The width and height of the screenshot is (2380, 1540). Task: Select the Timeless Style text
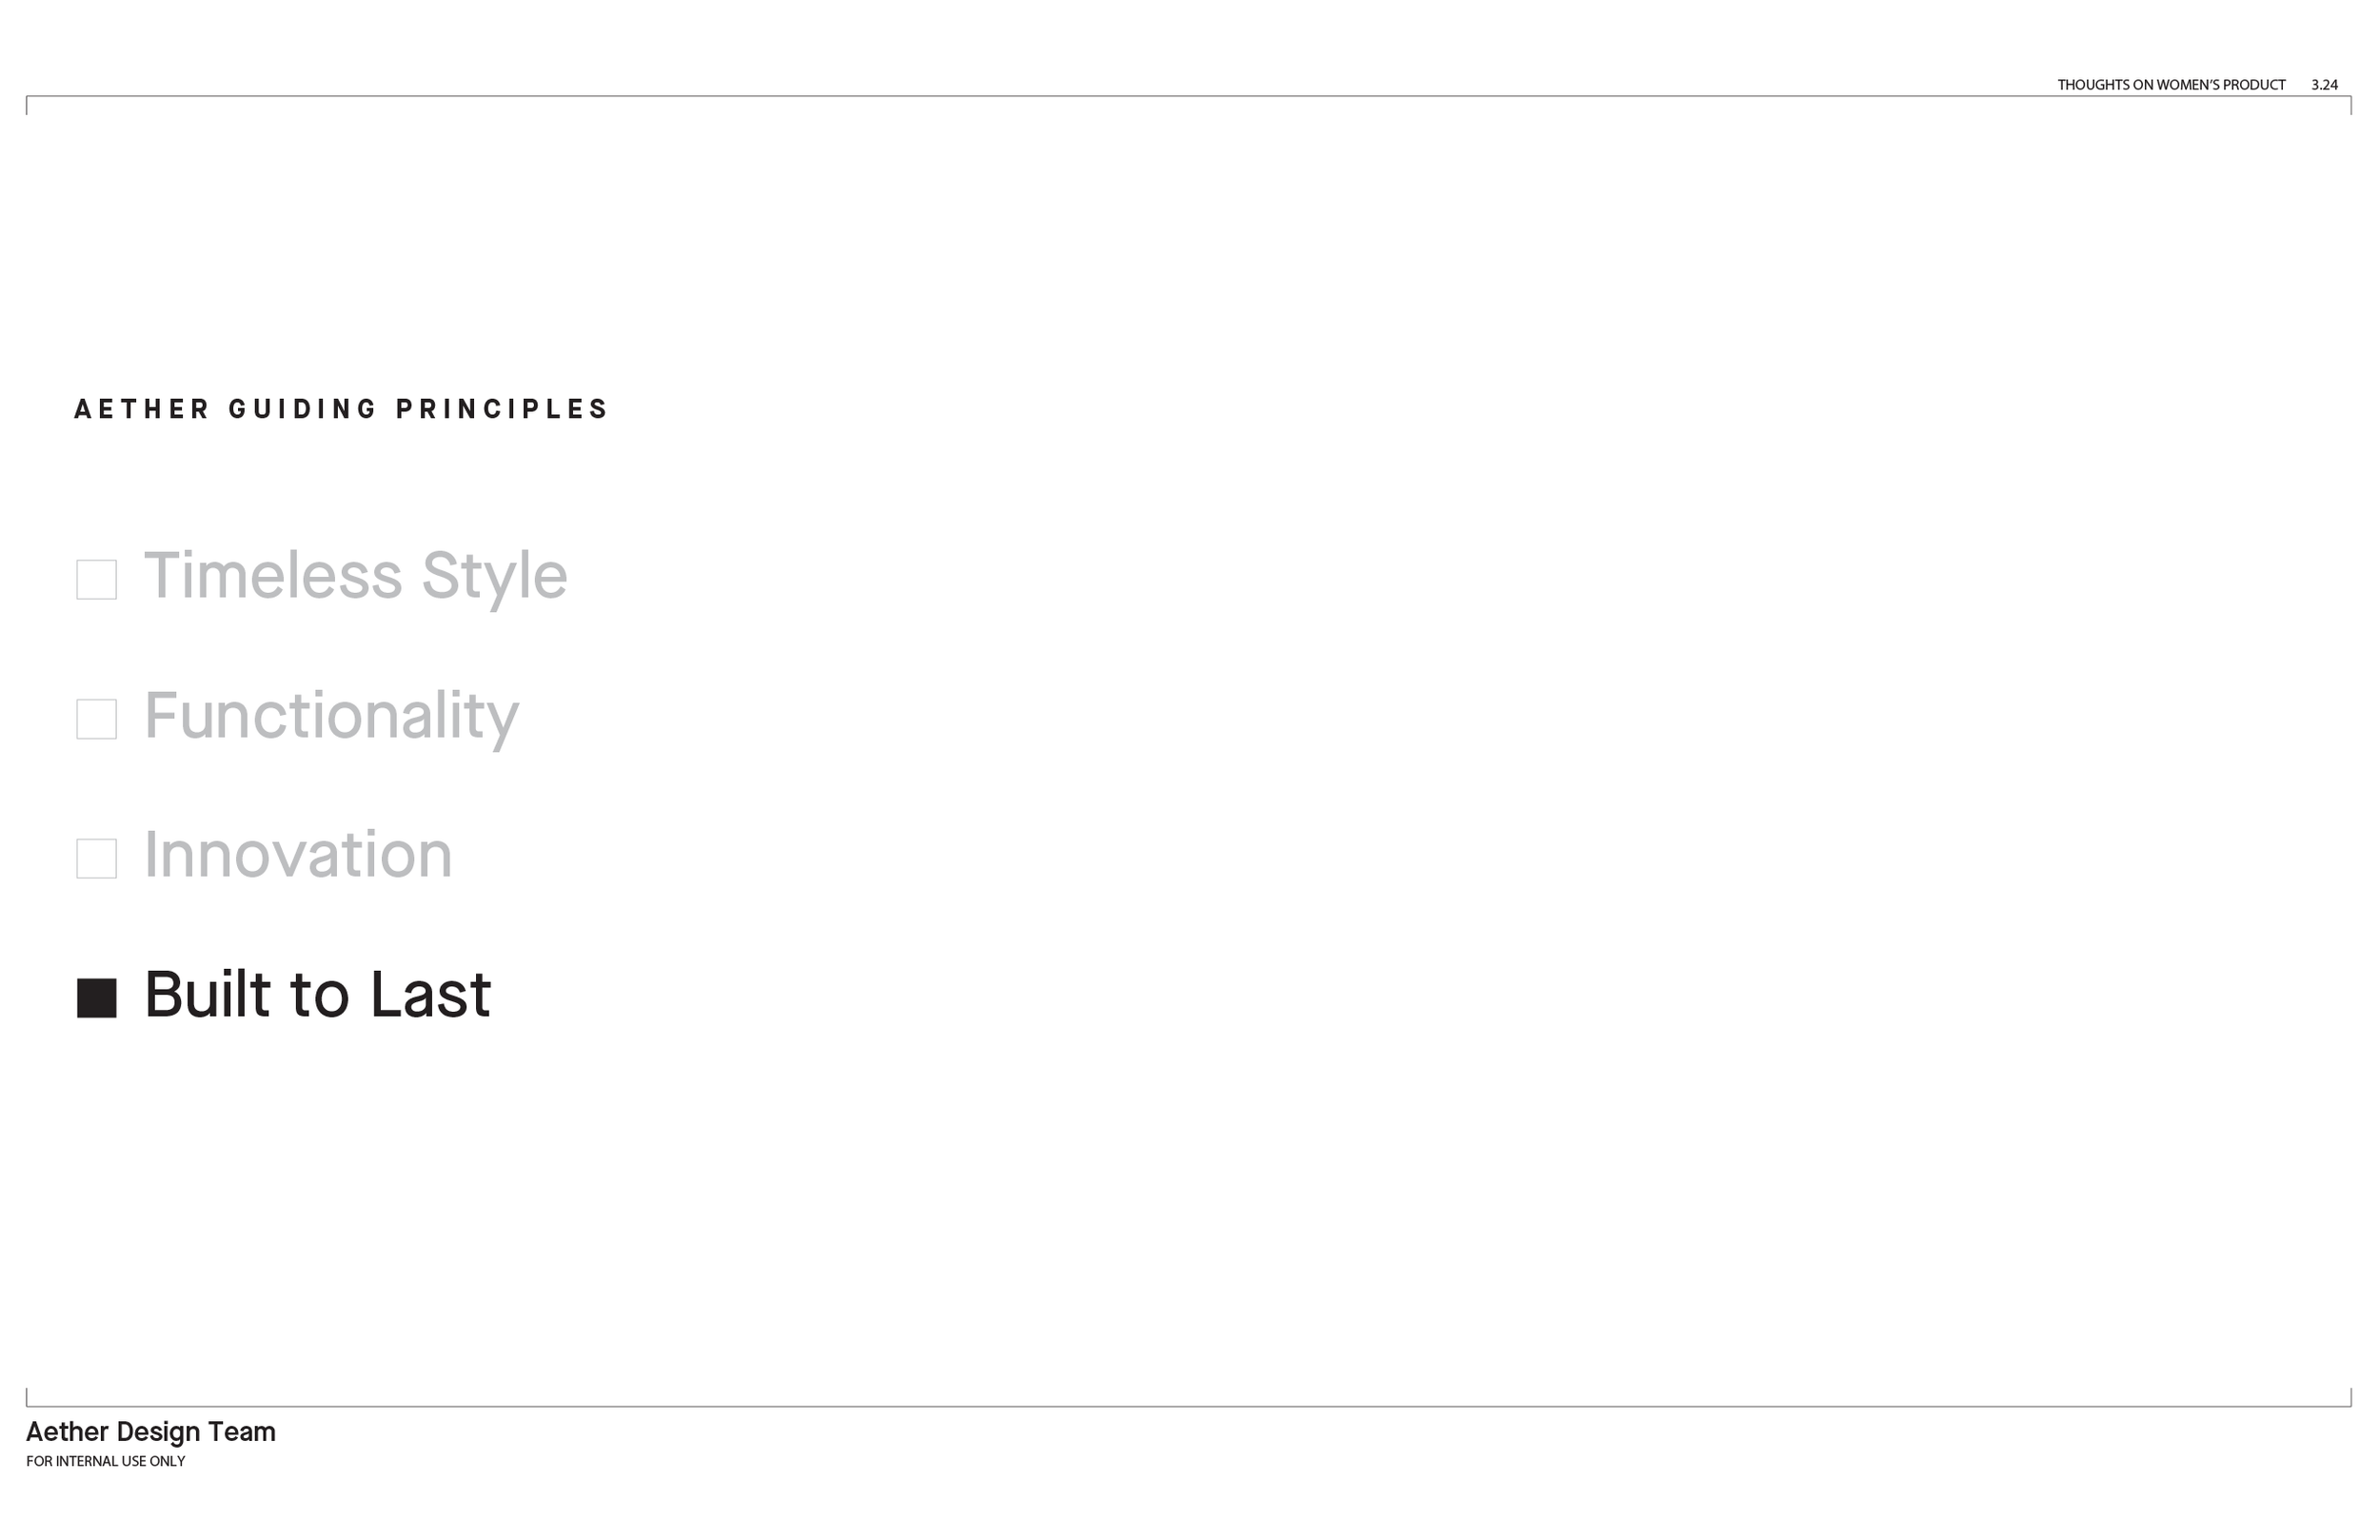click(x=356, y=577)
